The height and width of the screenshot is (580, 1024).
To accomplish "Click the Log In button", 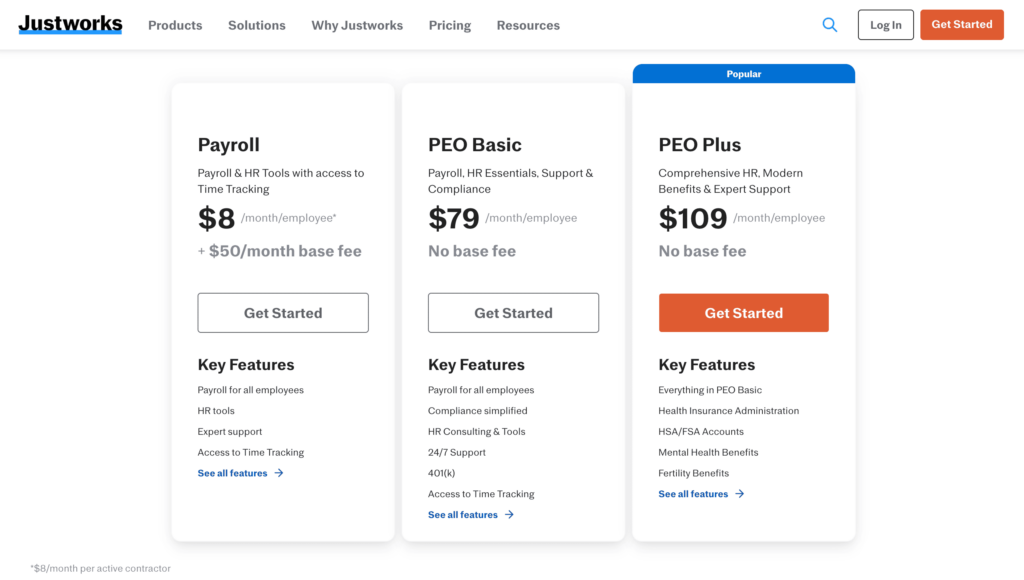I will click(x=885, y=24).
